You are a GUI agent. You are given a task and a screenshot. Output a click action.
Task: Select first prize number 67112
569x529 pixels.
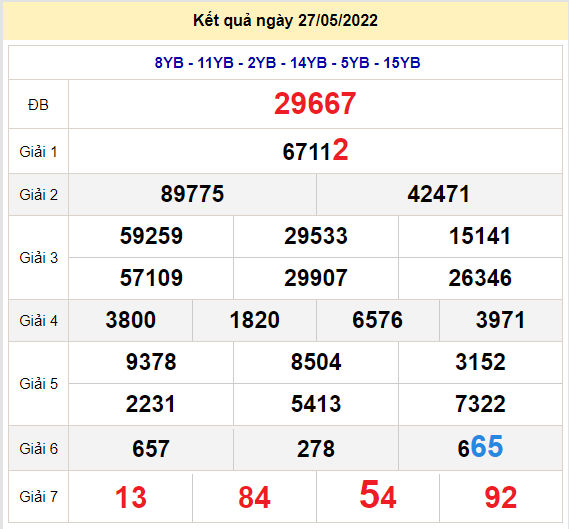pyautogui.click(x=315, y=150)
